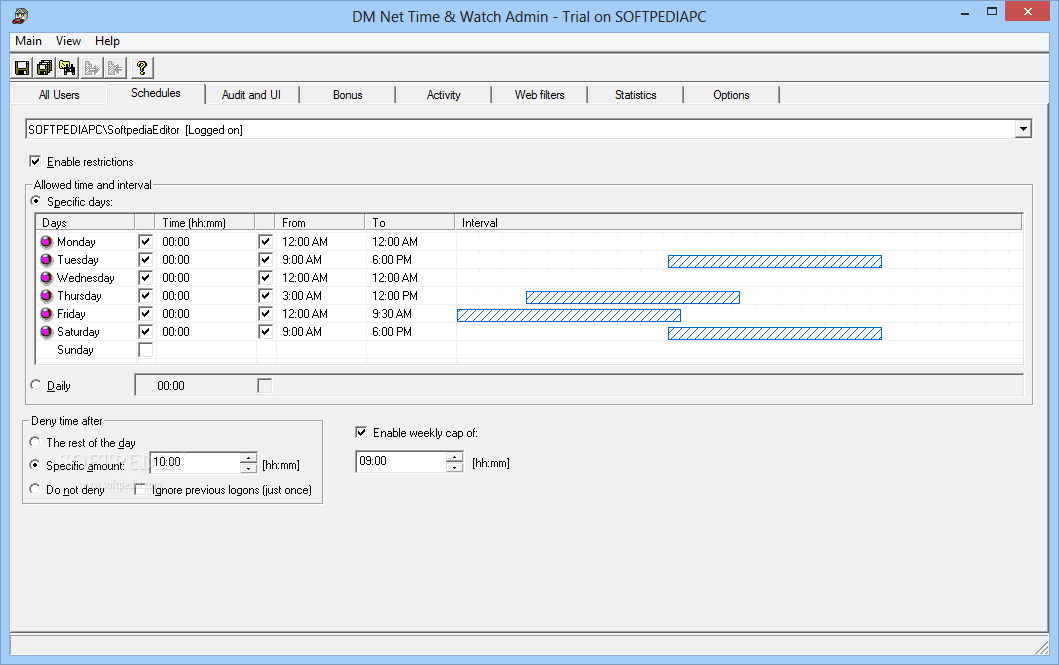Click Tuesday's blue hatched interval bar
This screenshot has width=1059, height=665.
click(x=775, y=261)
